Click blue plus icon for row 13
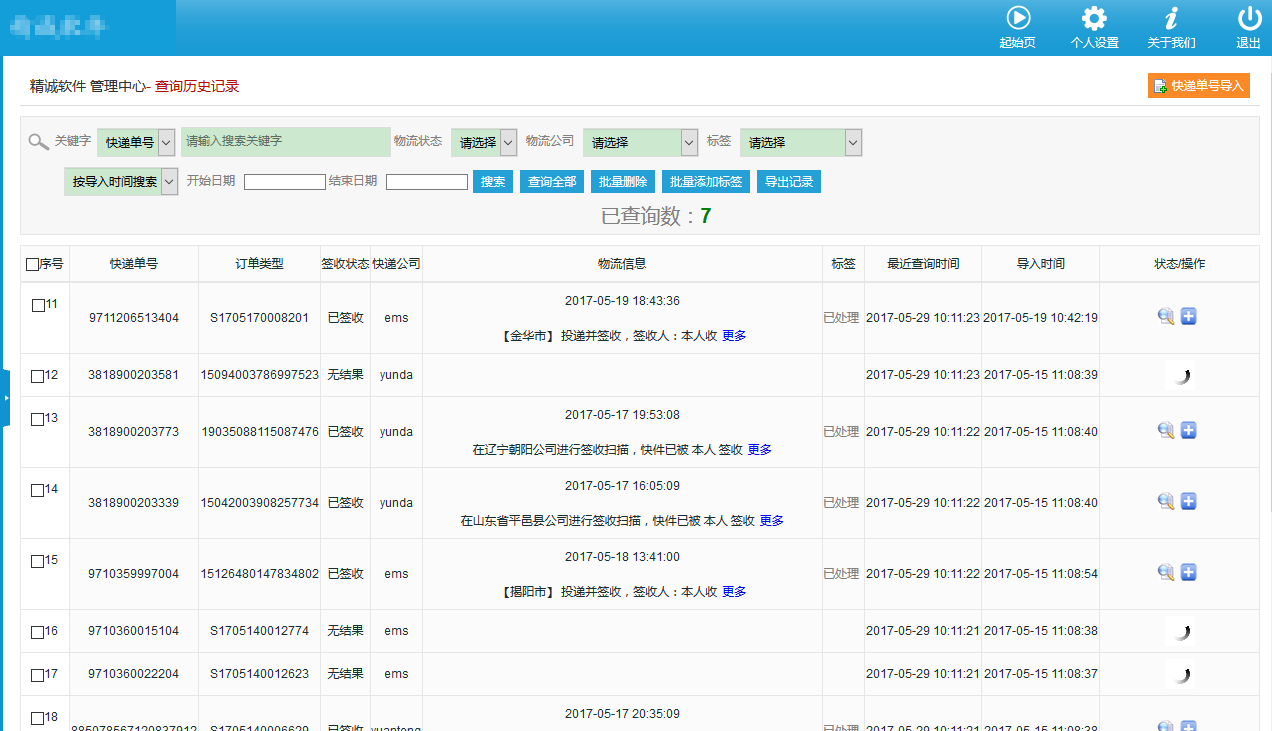1272x731 pixels. coord(1189,431)
